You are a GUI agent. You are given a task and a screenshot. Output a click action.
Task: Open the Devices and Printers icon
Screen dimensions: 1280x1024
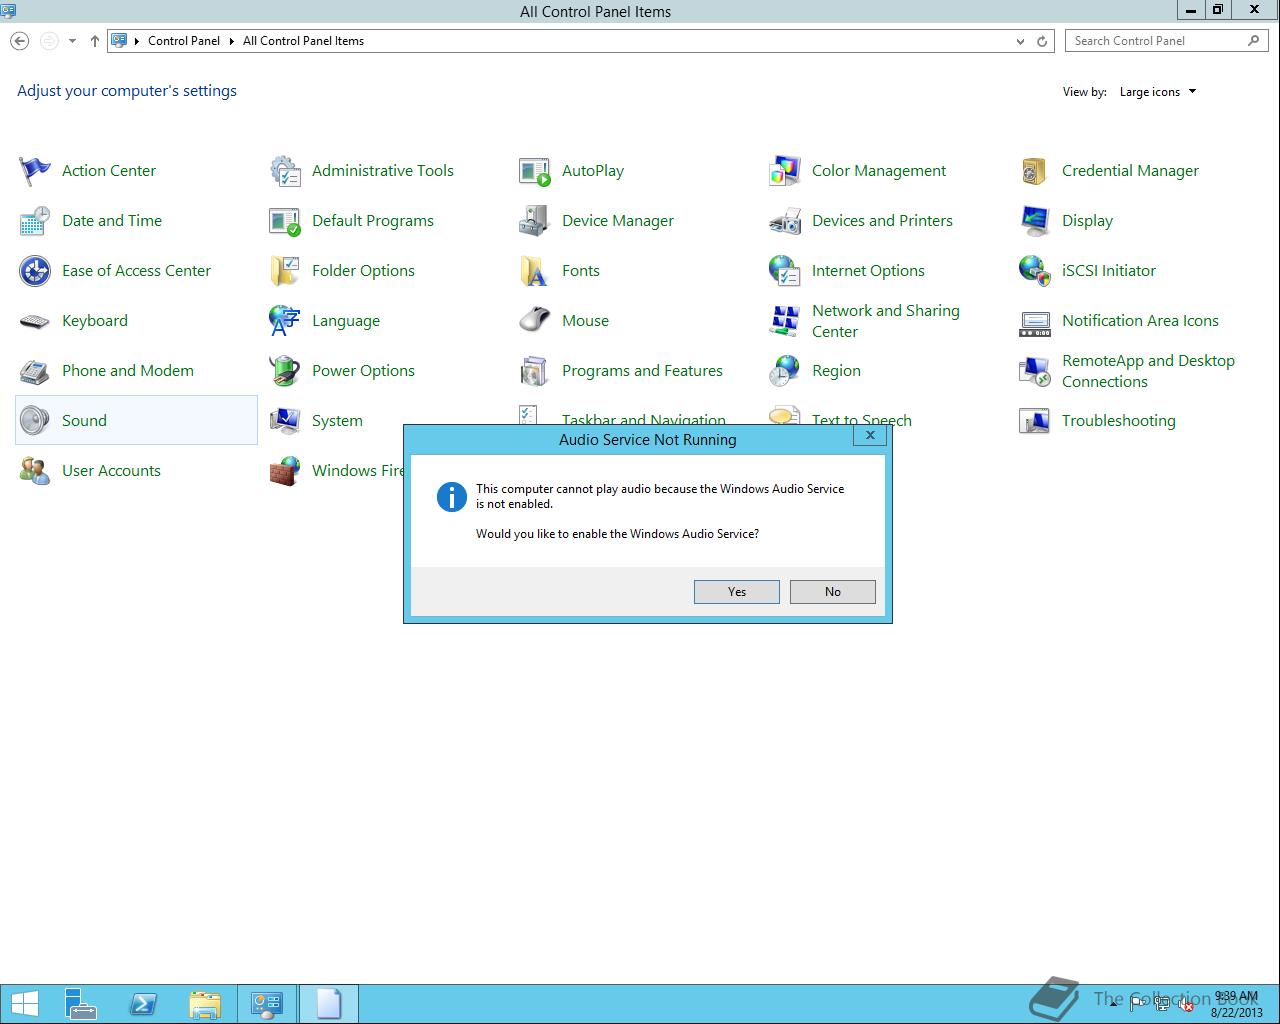(785, 221)
